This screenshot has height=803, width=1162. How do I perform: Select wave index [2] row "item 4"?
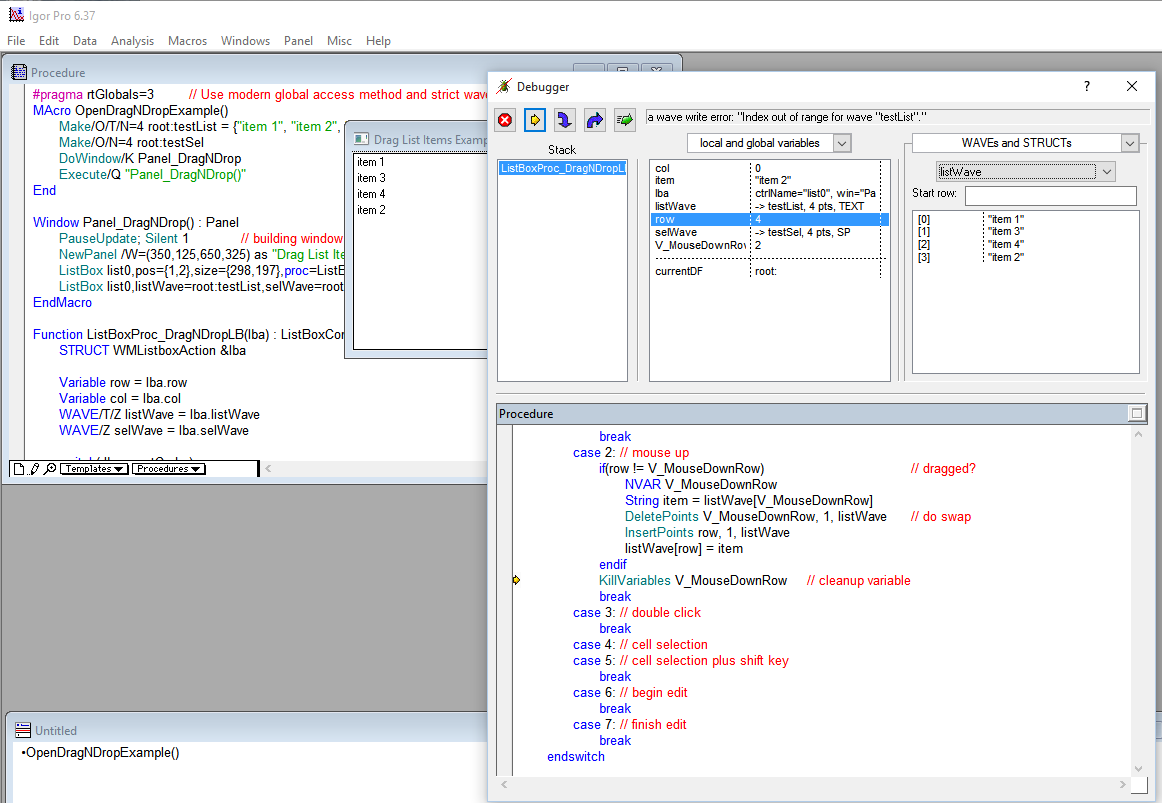tap(1025, 244)
